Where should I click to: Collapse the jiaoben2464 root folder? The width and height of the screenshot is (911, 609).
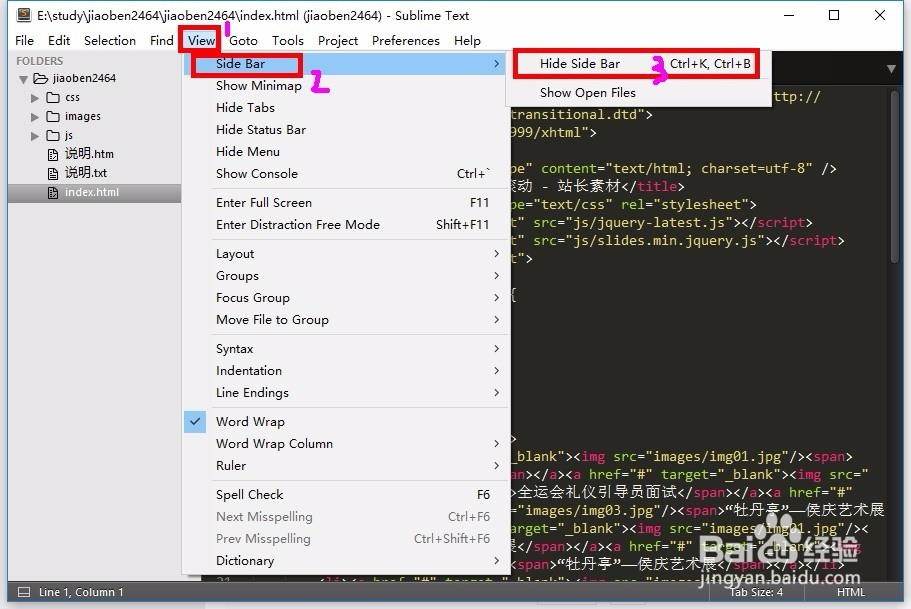click(x=24, y=78)
